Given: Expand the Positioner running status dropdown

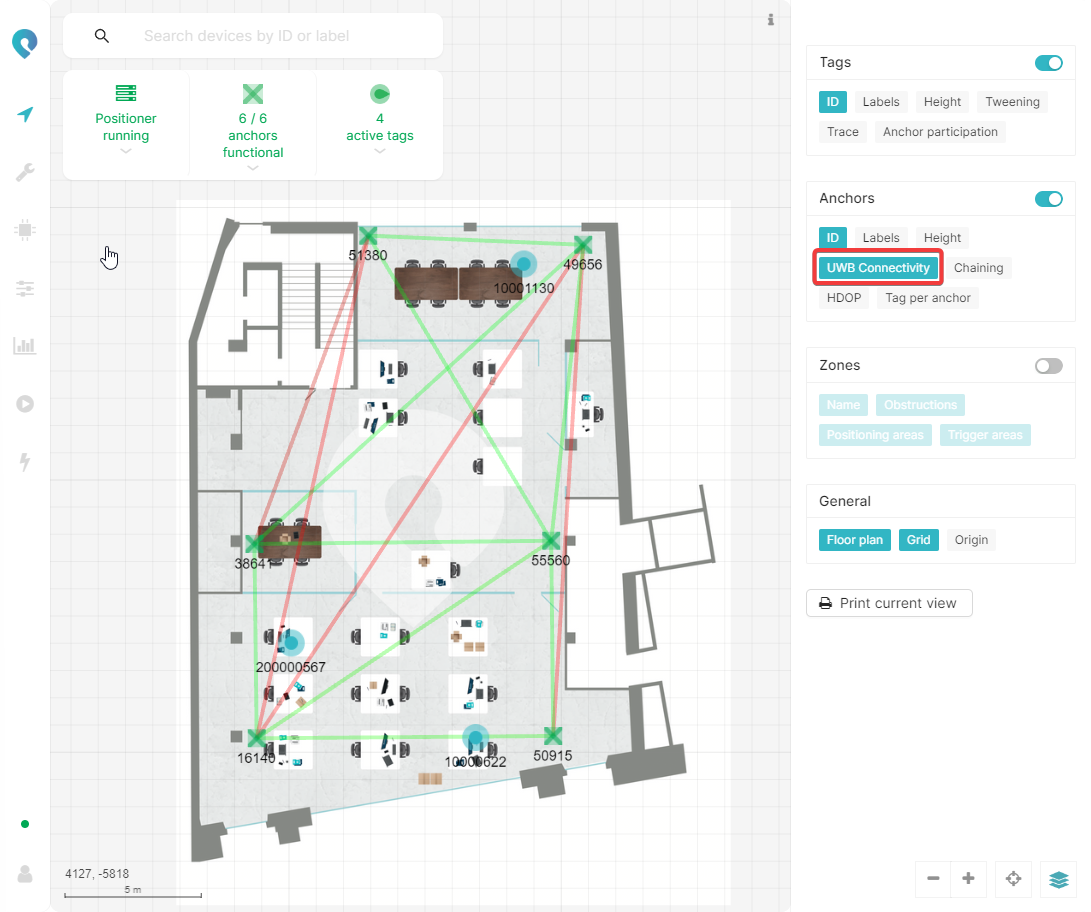Looking at the screenshot, I should pyautogui.click(x=126, y=152).
